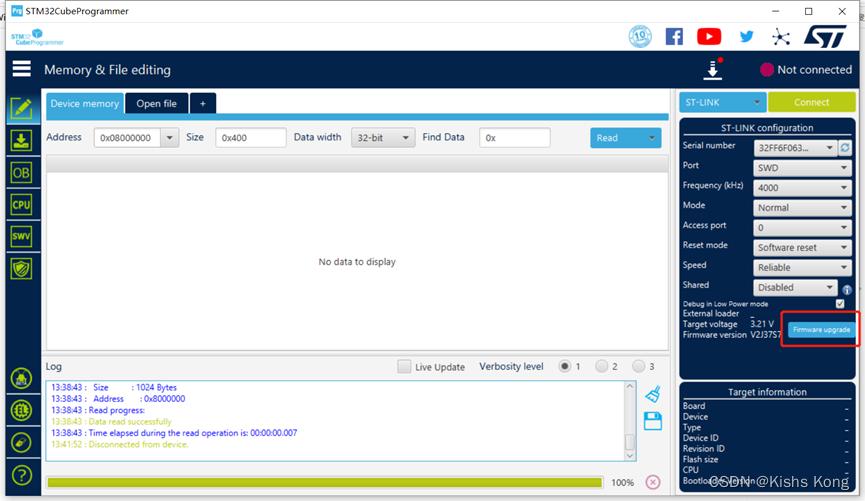Open the Facebook link icon
The height and width of the screenshot is (501, 865).
674,37
